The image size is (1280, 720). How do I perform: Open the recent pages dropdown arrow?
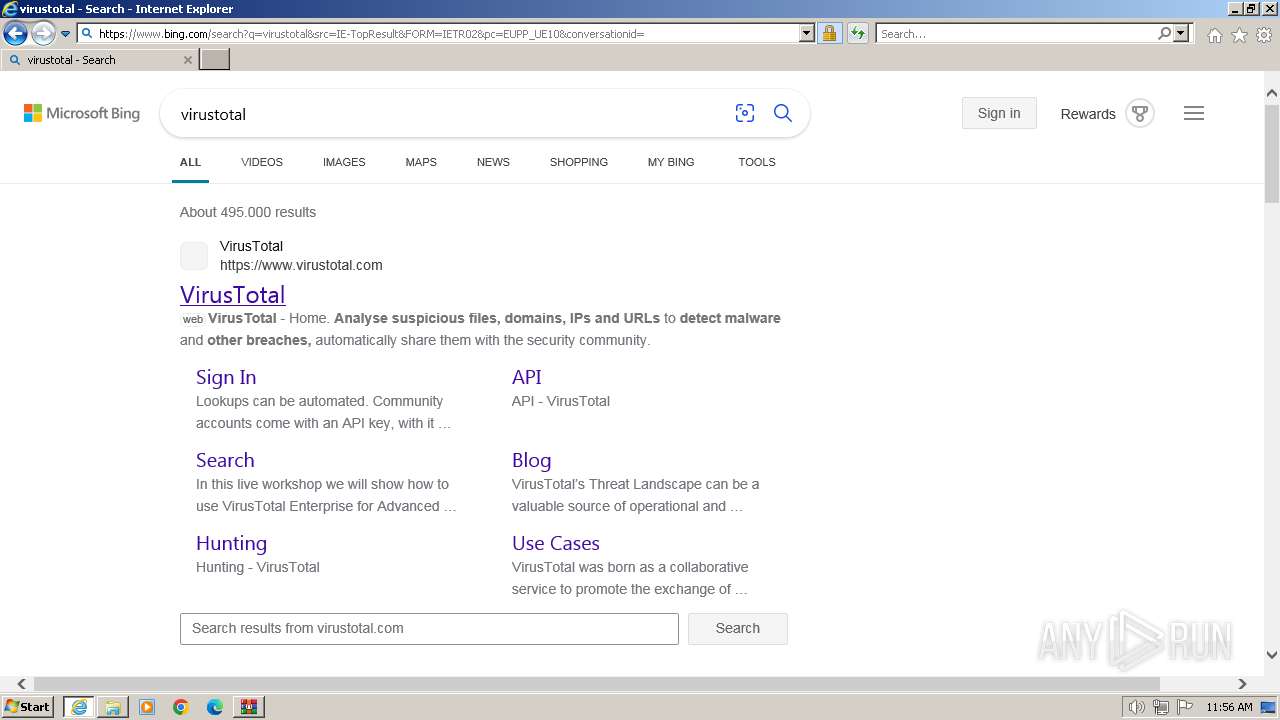(x=65, y=34)
